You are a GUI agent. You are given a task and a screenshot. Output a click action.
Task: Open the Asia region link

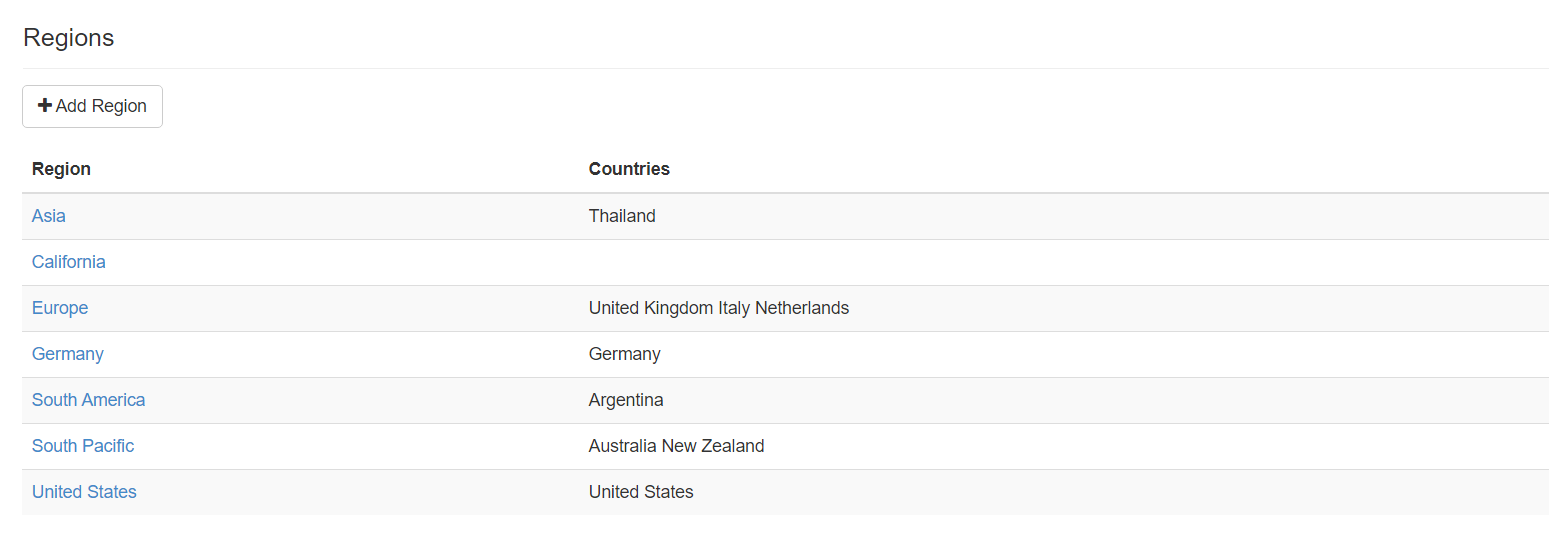tap(49, 216)
